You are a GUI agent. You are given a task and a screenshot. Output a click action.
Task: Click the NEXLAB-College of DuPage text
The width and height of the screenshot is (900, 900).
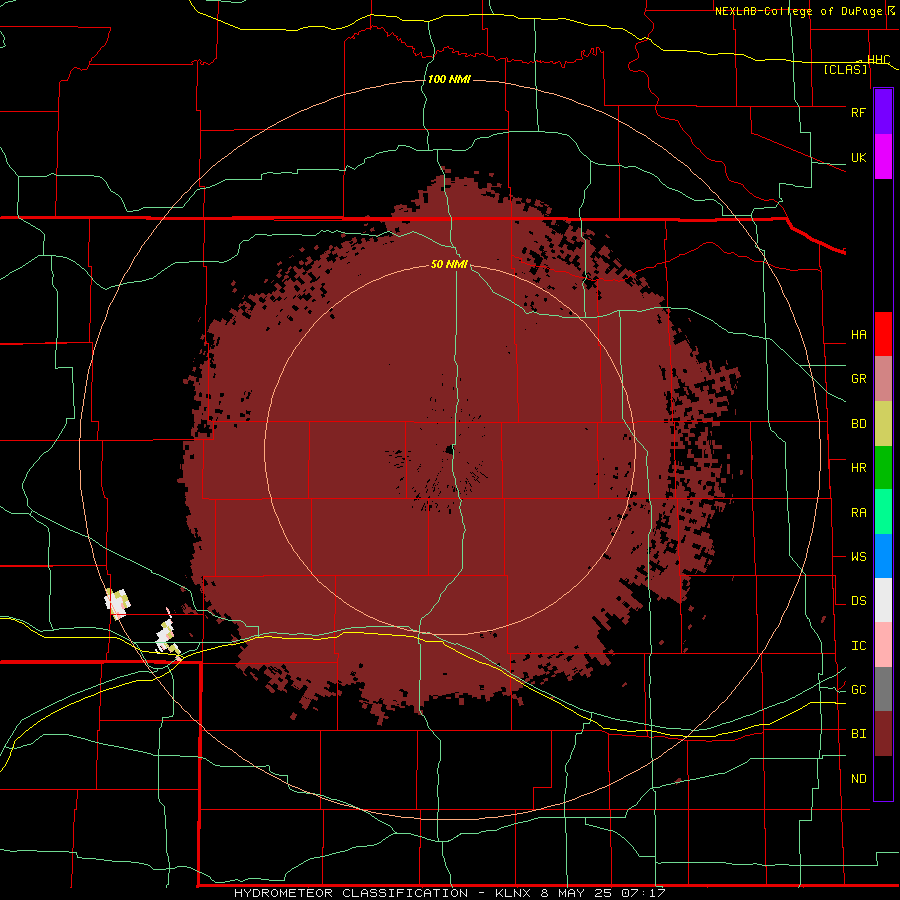798,11
